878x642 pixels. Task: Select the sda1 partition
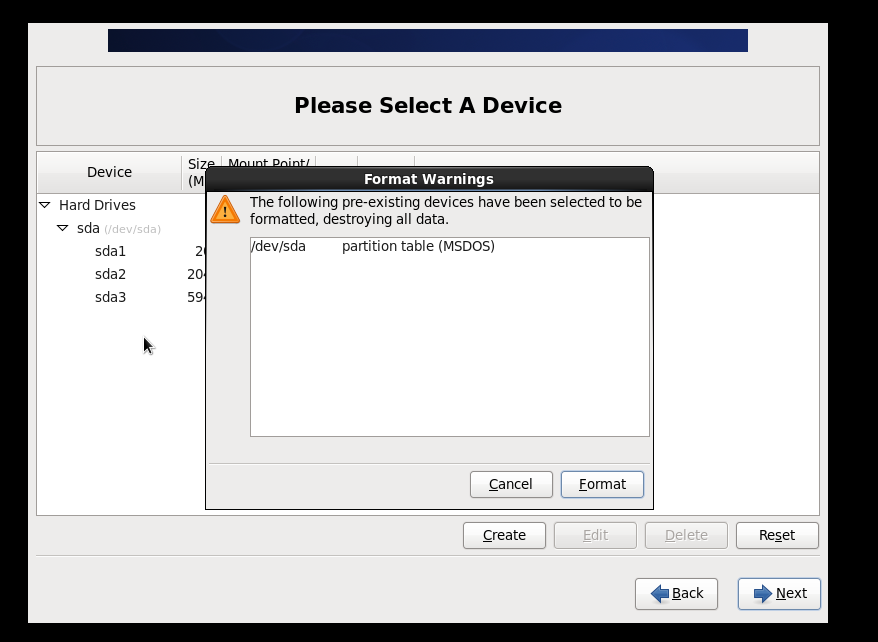point(110,251)
